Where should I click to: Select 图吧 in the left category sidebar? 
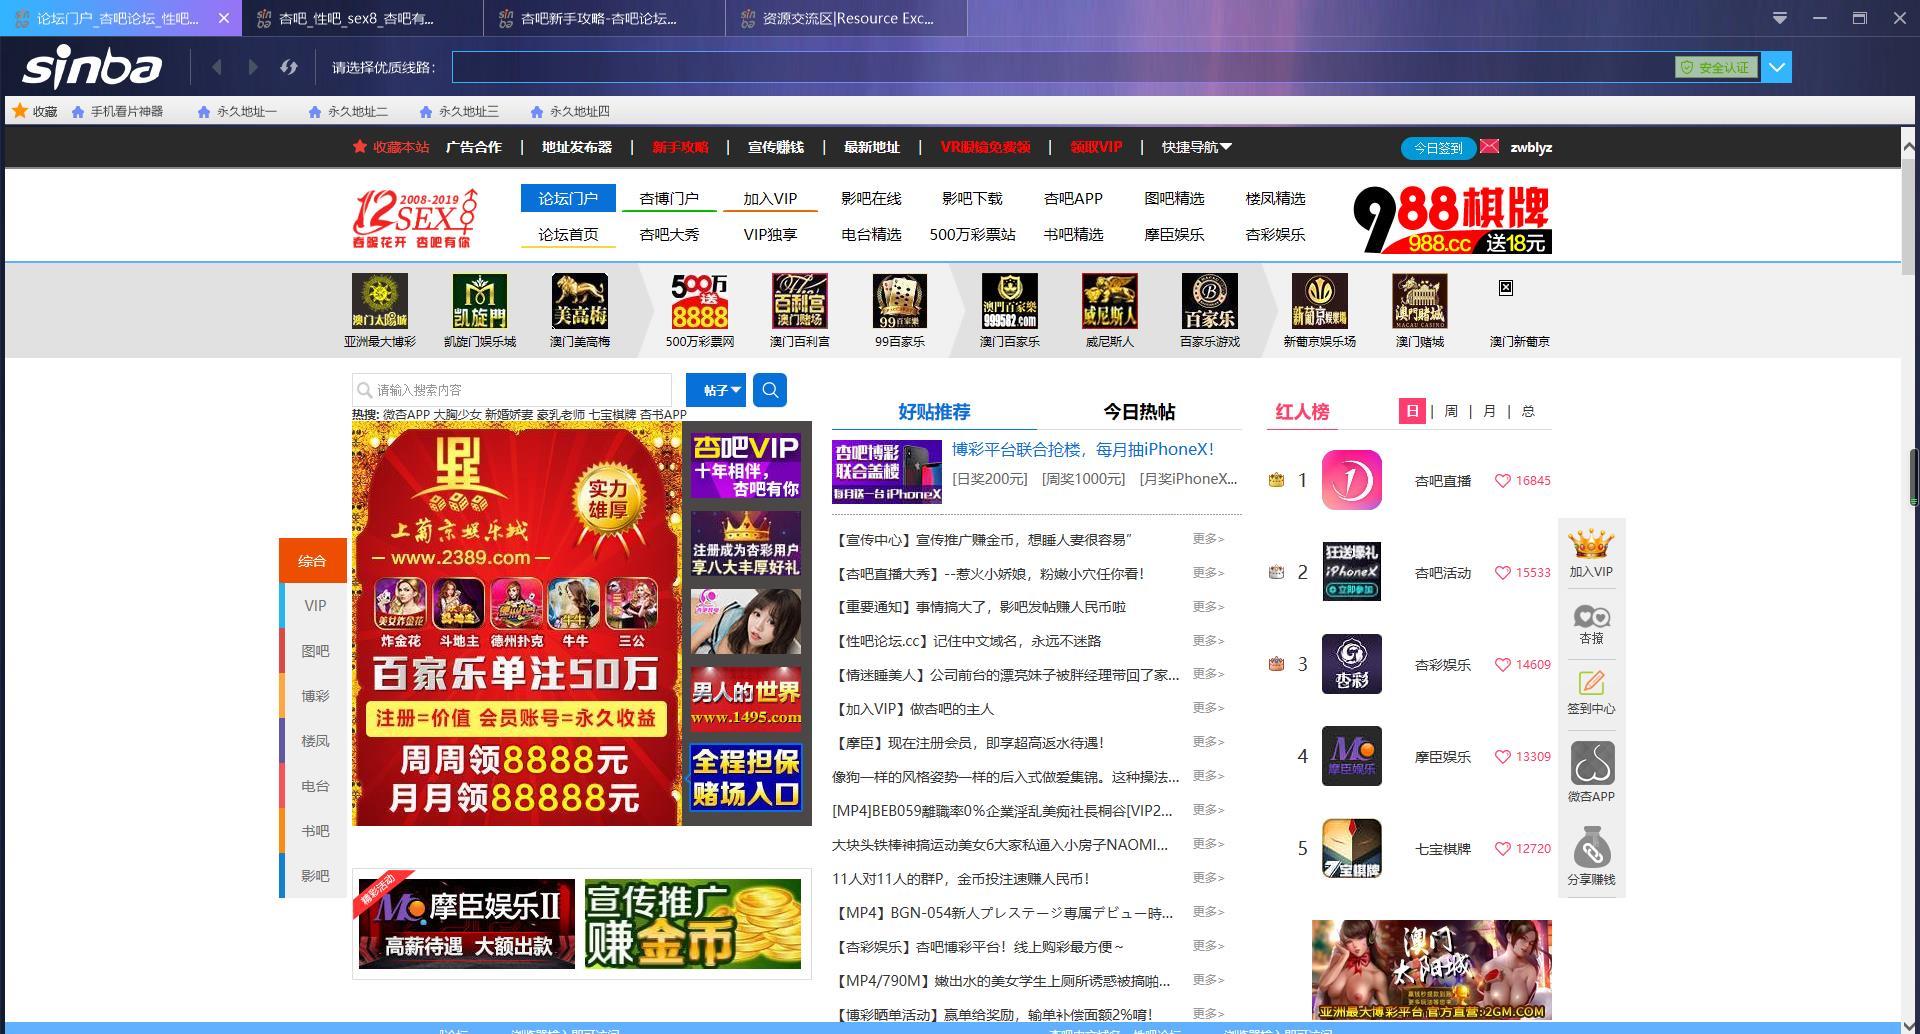314,651
